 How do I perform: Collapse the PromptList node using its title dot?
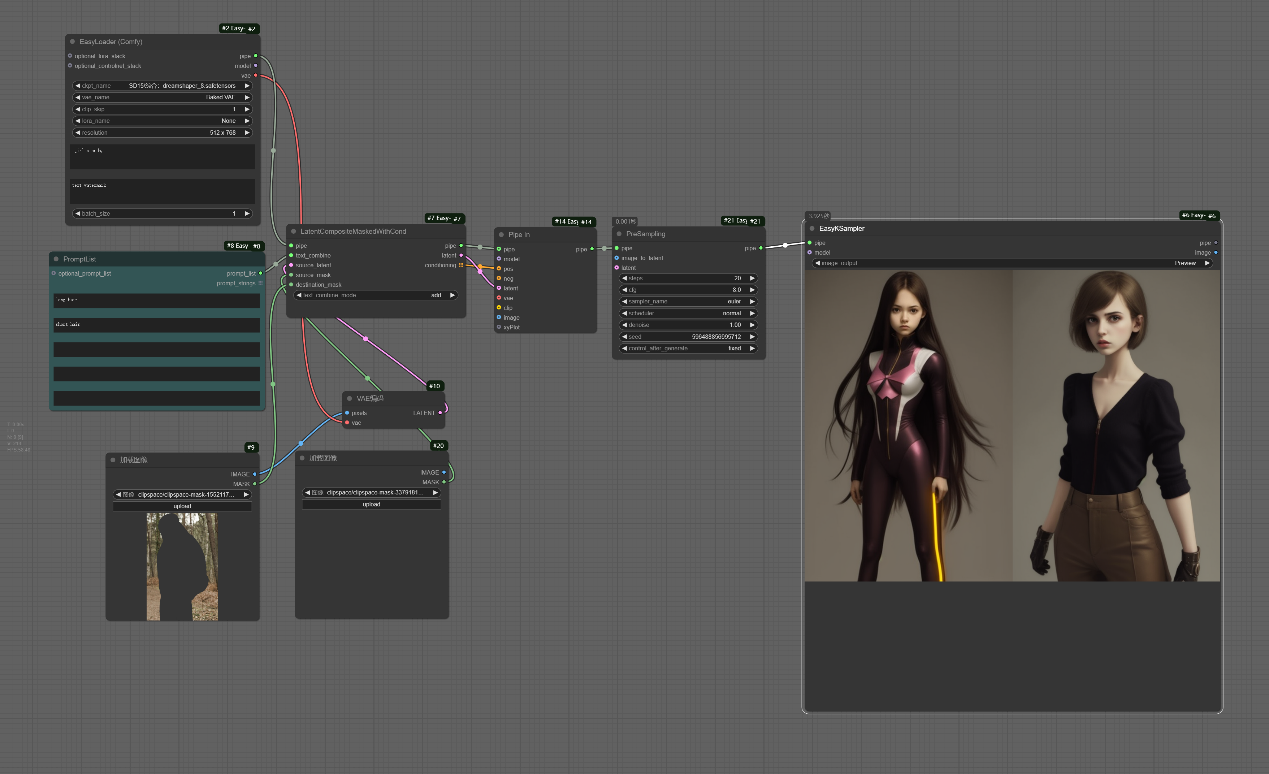point(56,259)
